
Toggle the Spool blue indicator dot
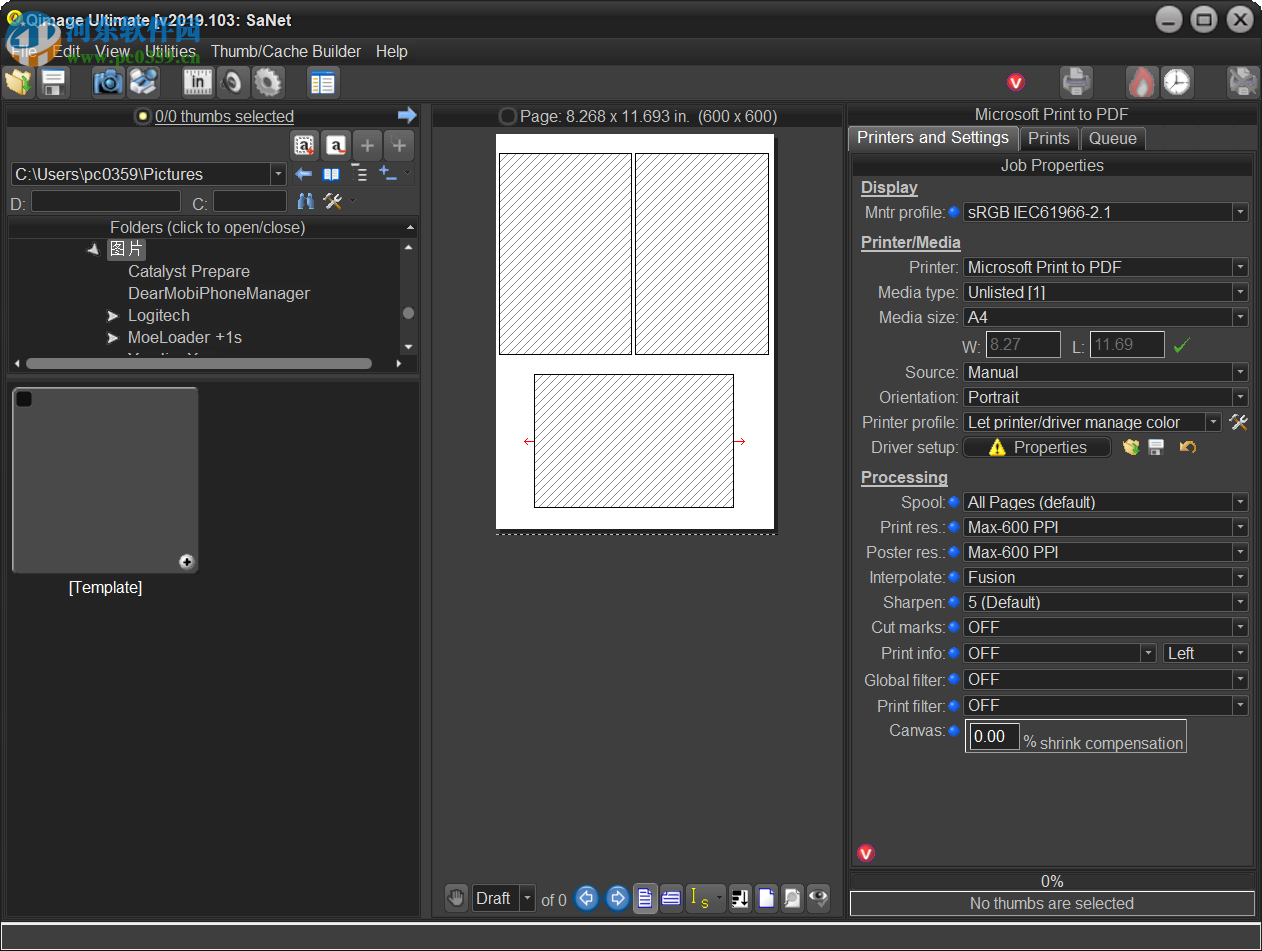[x=951, y=502]
